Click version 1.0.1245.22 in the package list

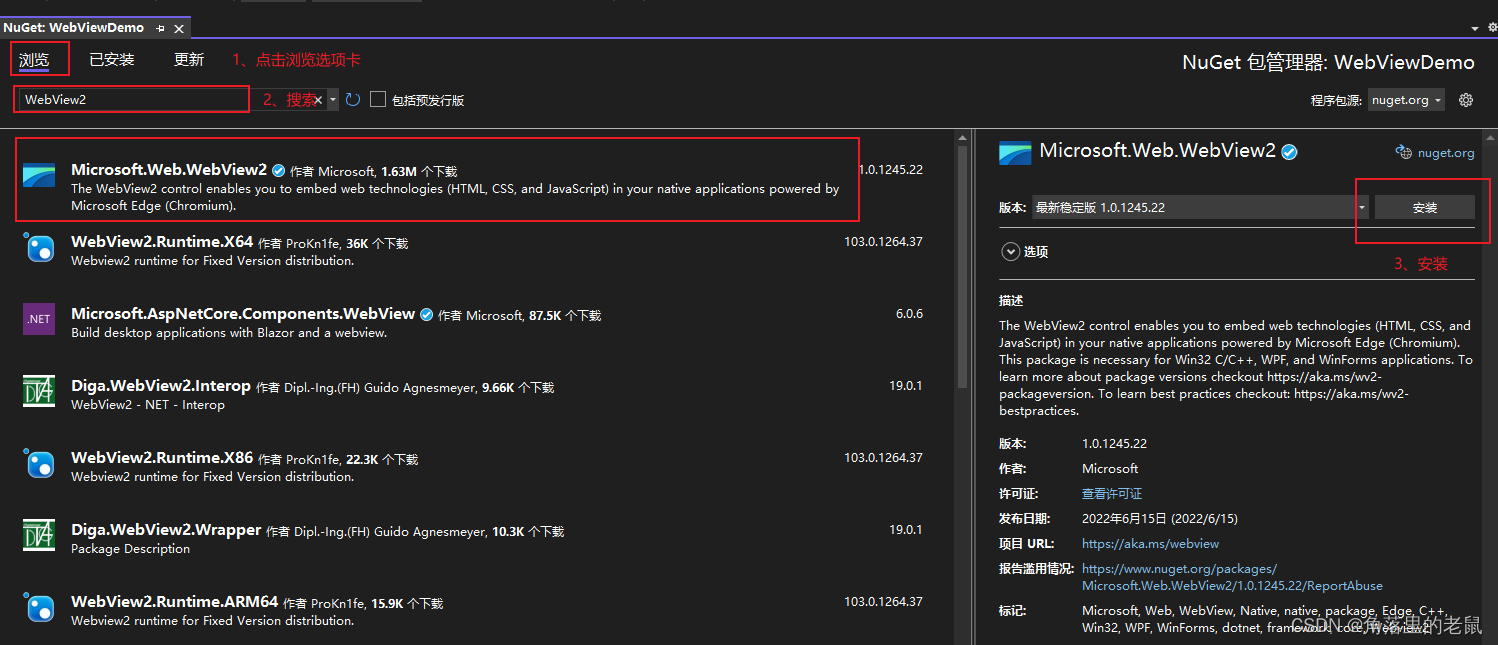tap(890, 170)
